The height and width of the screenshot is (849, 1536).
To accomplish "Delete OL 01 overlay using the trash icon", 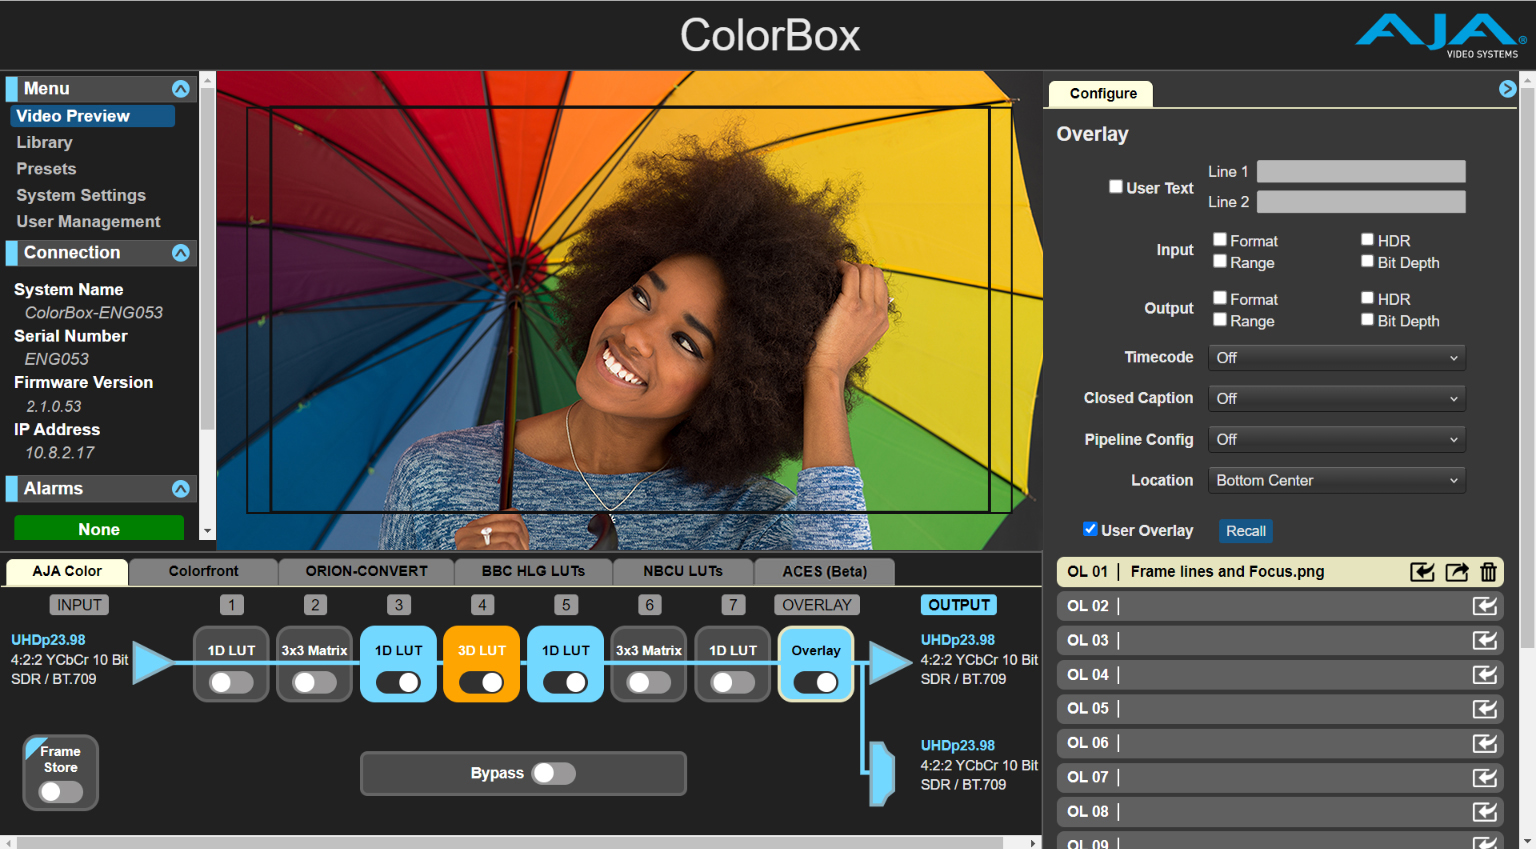I will coord(1489,572).
